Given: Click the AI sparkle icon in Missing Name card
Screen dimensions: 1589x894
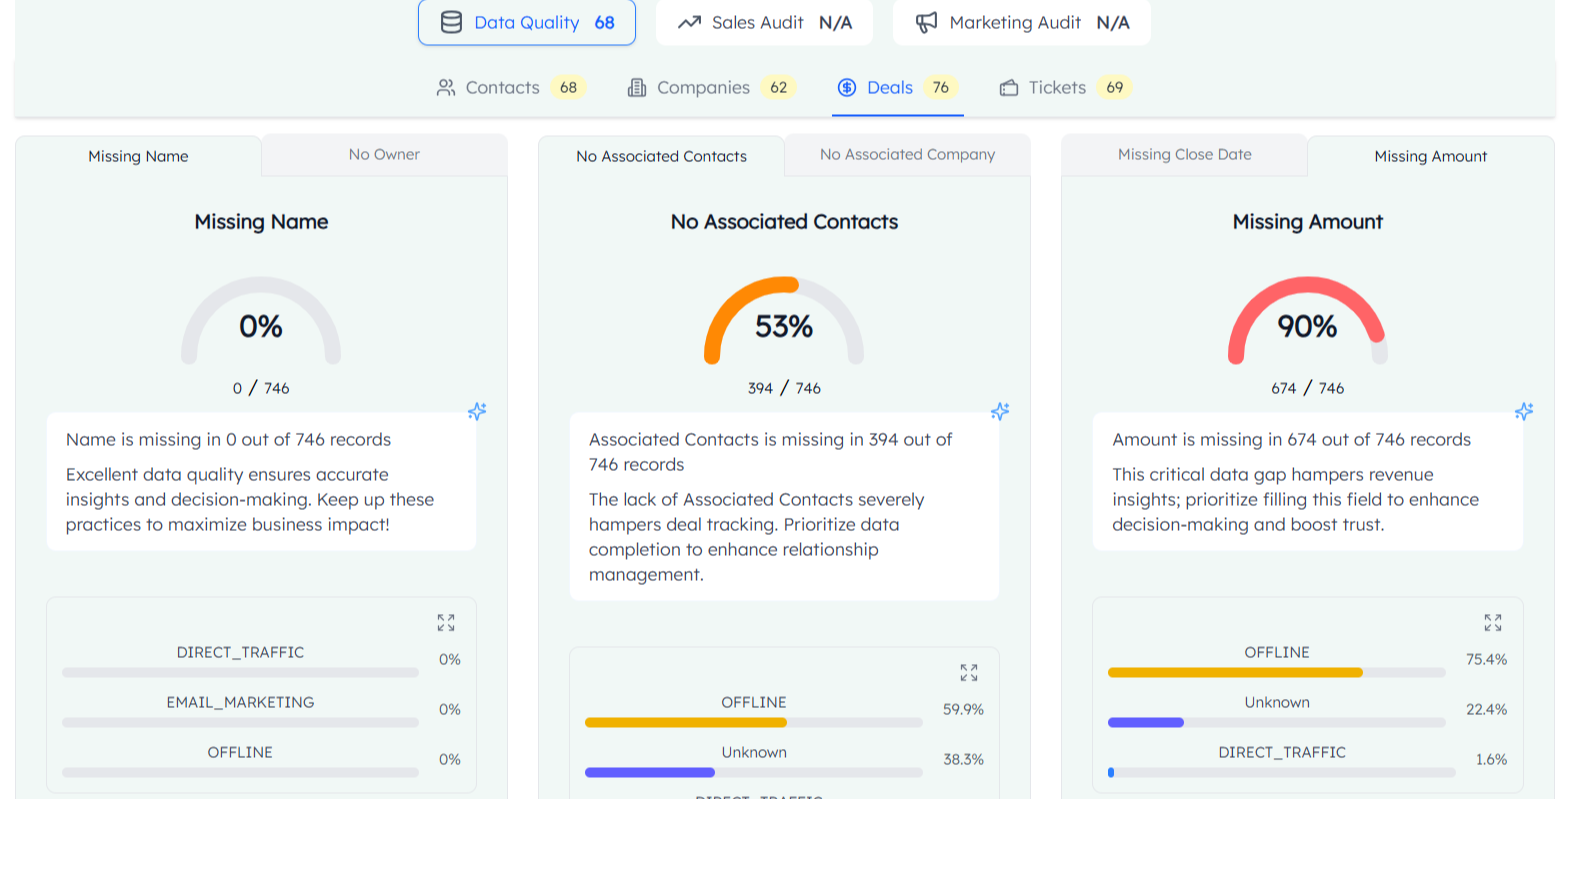Looking at the screenshot, I should [x=477, y=411].
